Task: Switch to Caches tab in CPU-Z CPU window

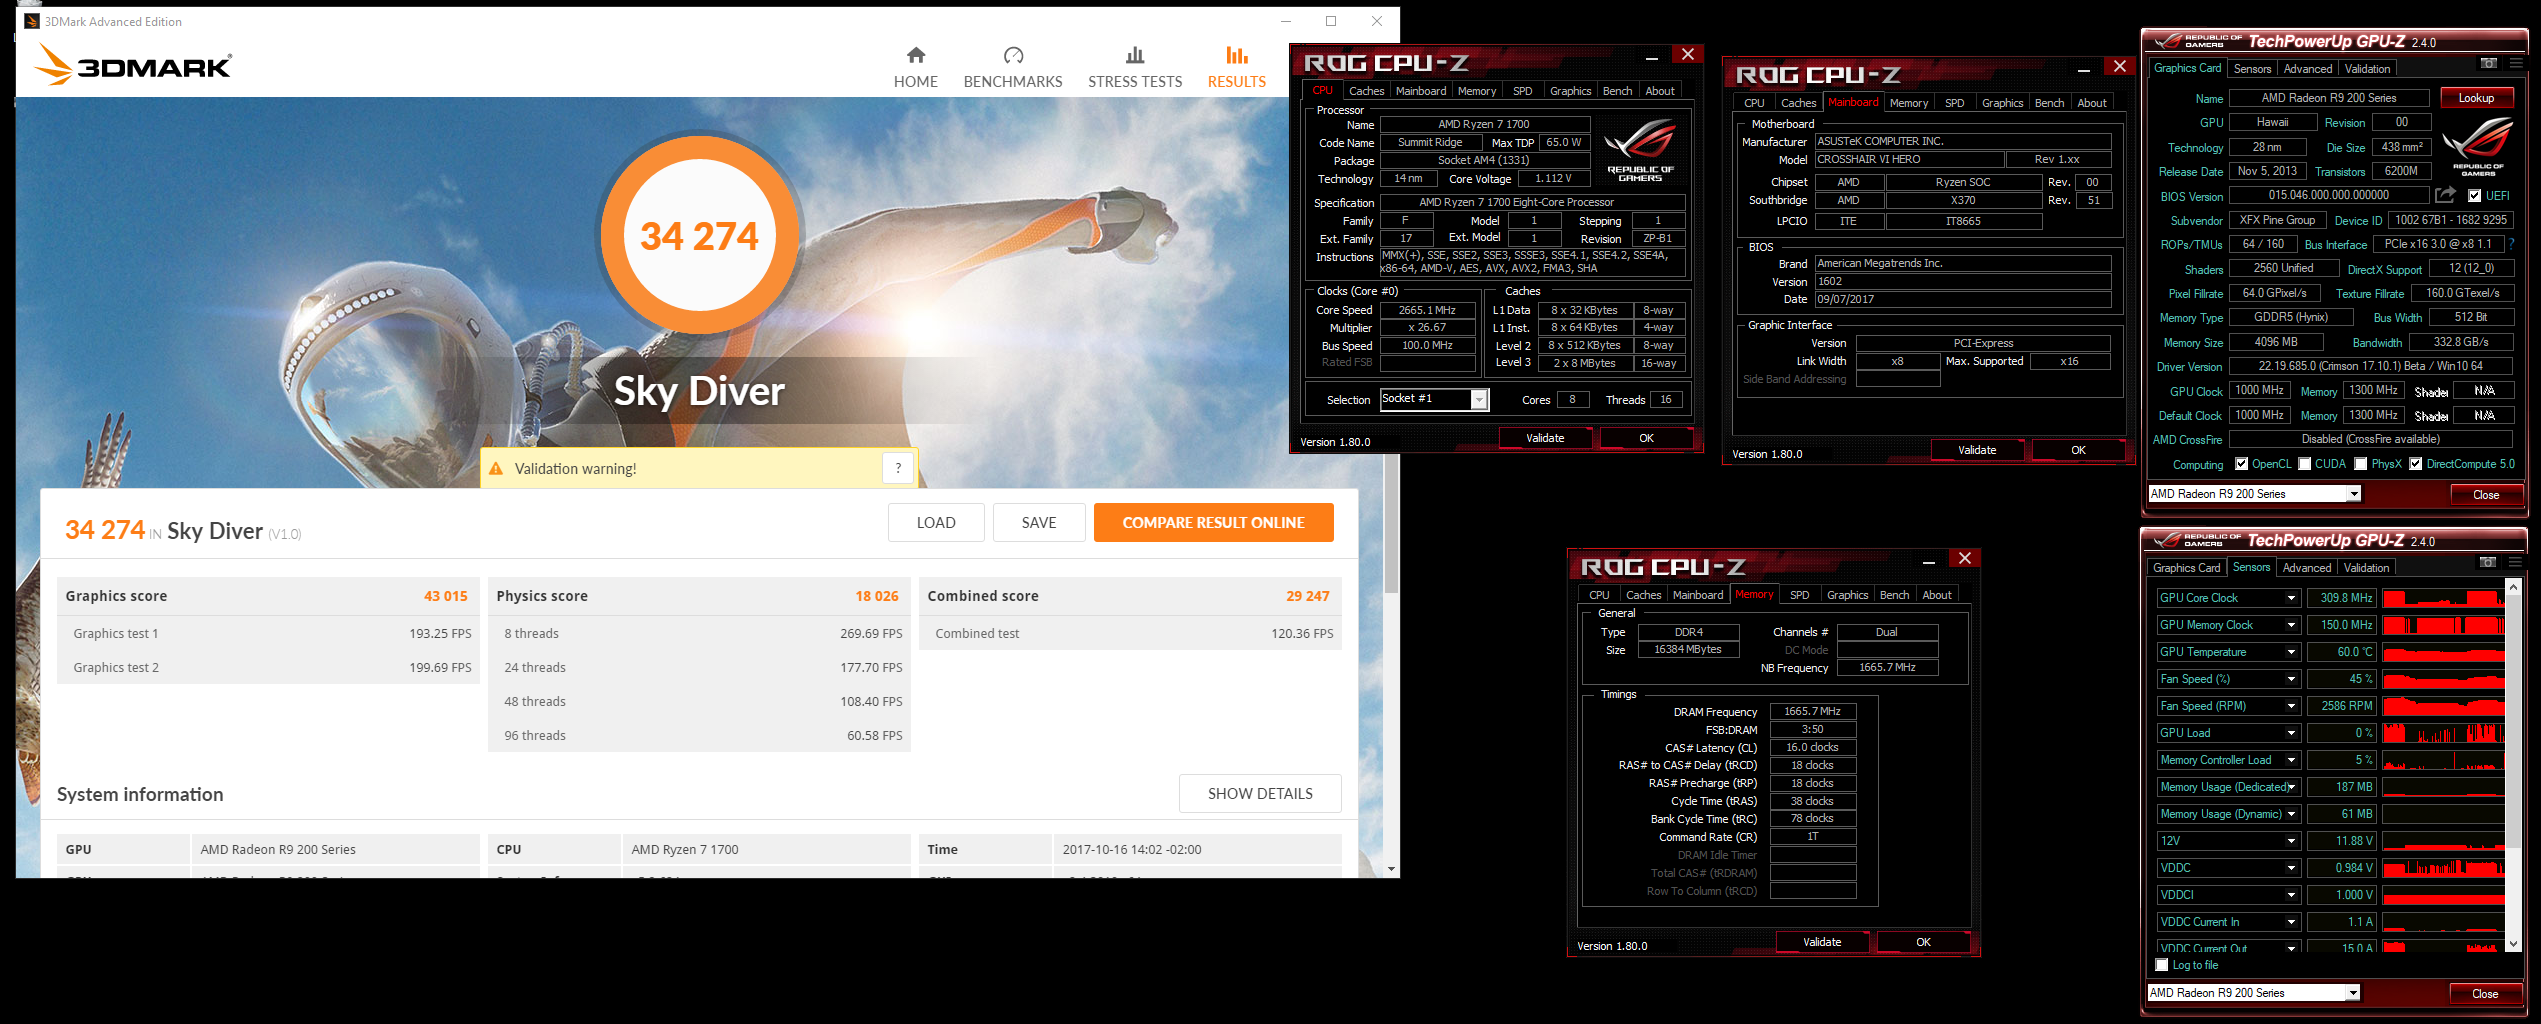Action: point(1366,91)
